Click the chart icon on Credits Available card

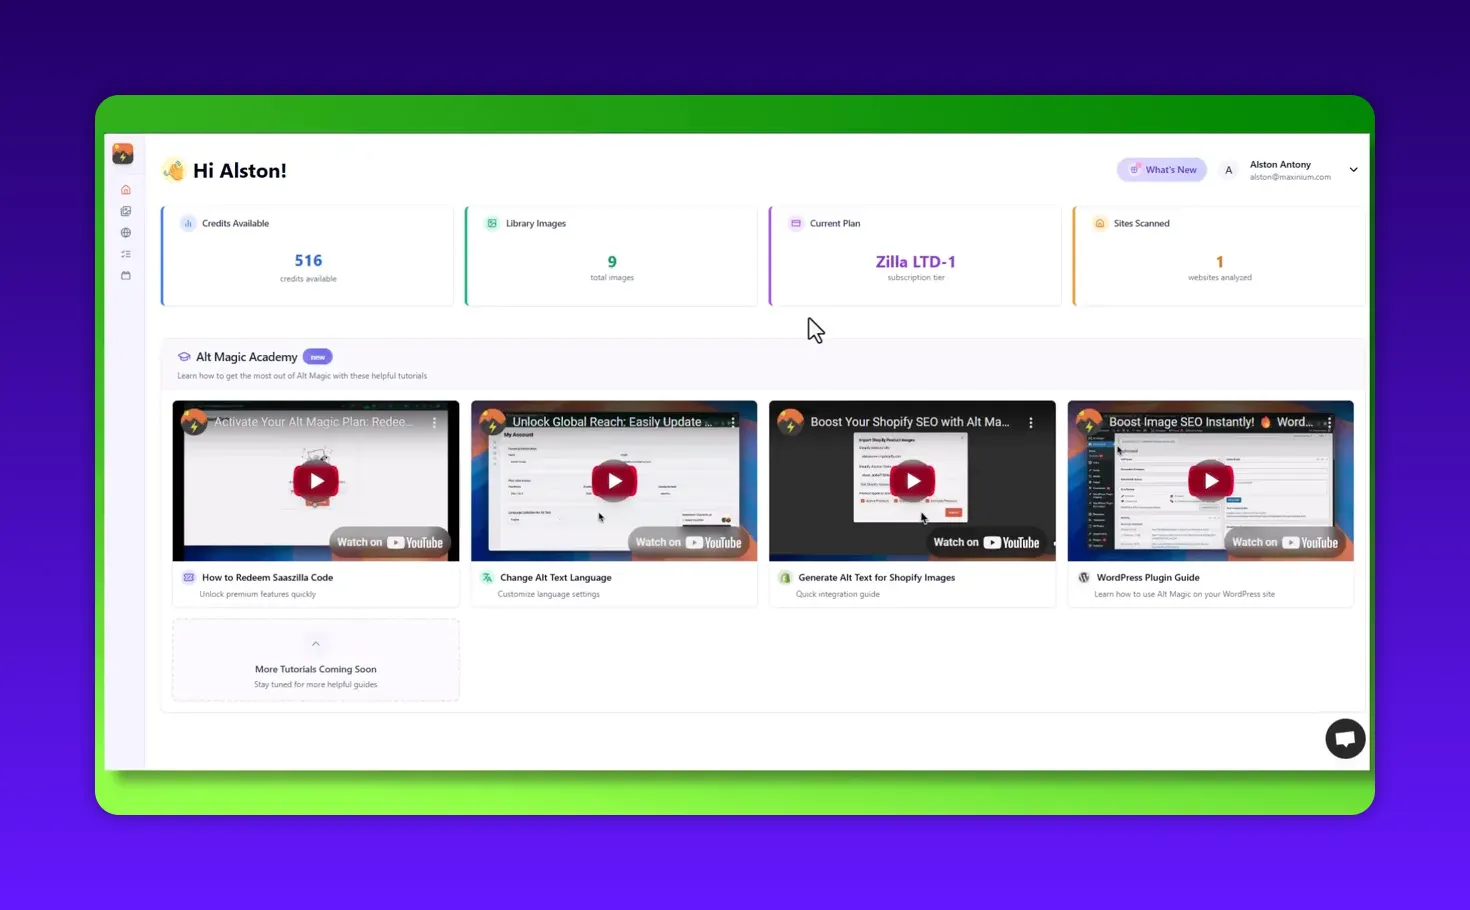[188, 223]
